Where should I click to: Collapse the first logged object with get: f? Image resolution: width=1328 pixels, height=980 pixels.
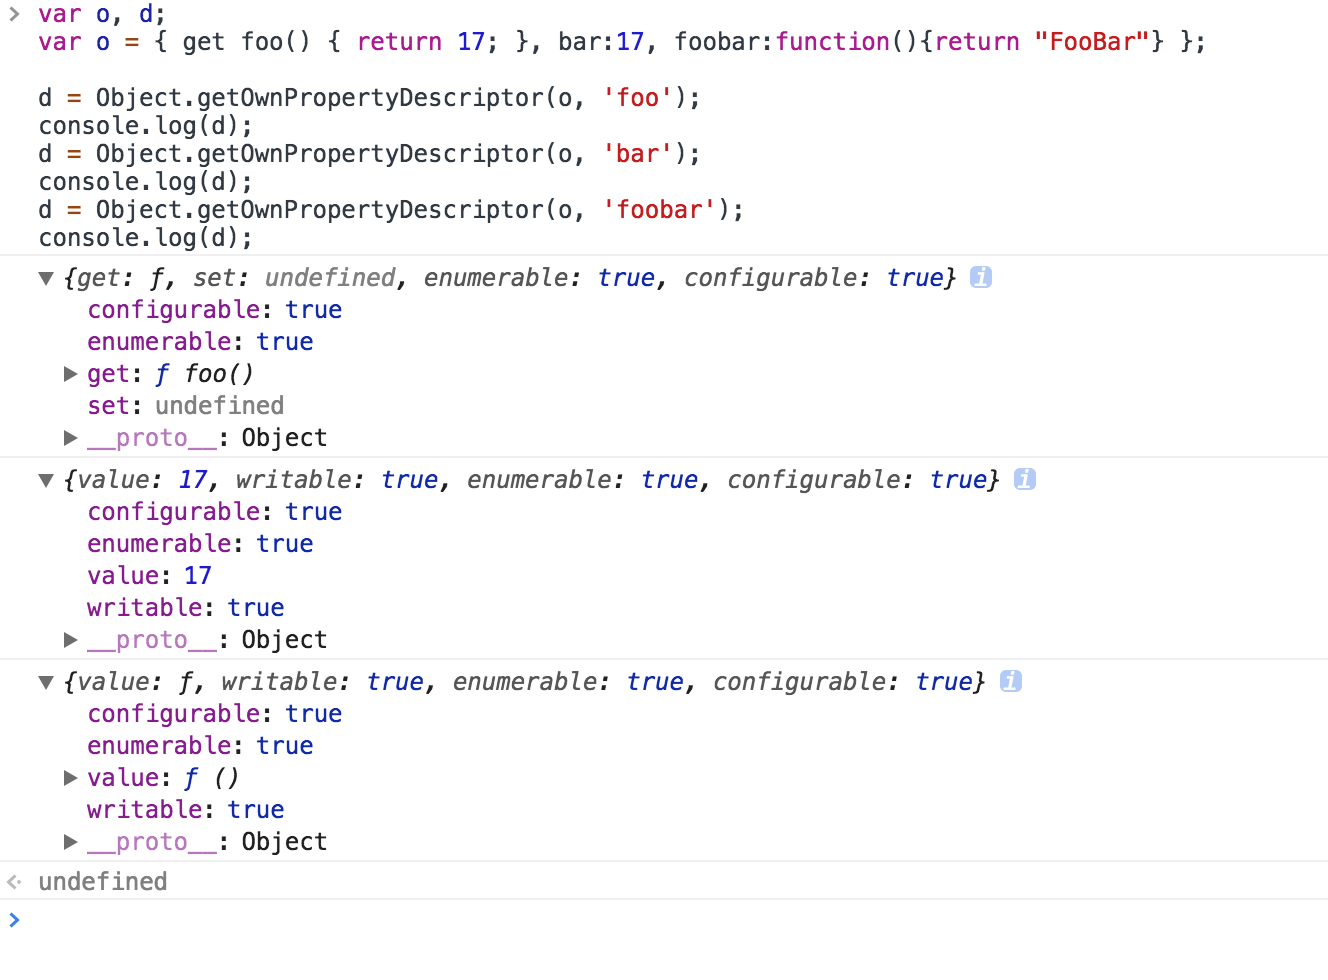[46, 279]
